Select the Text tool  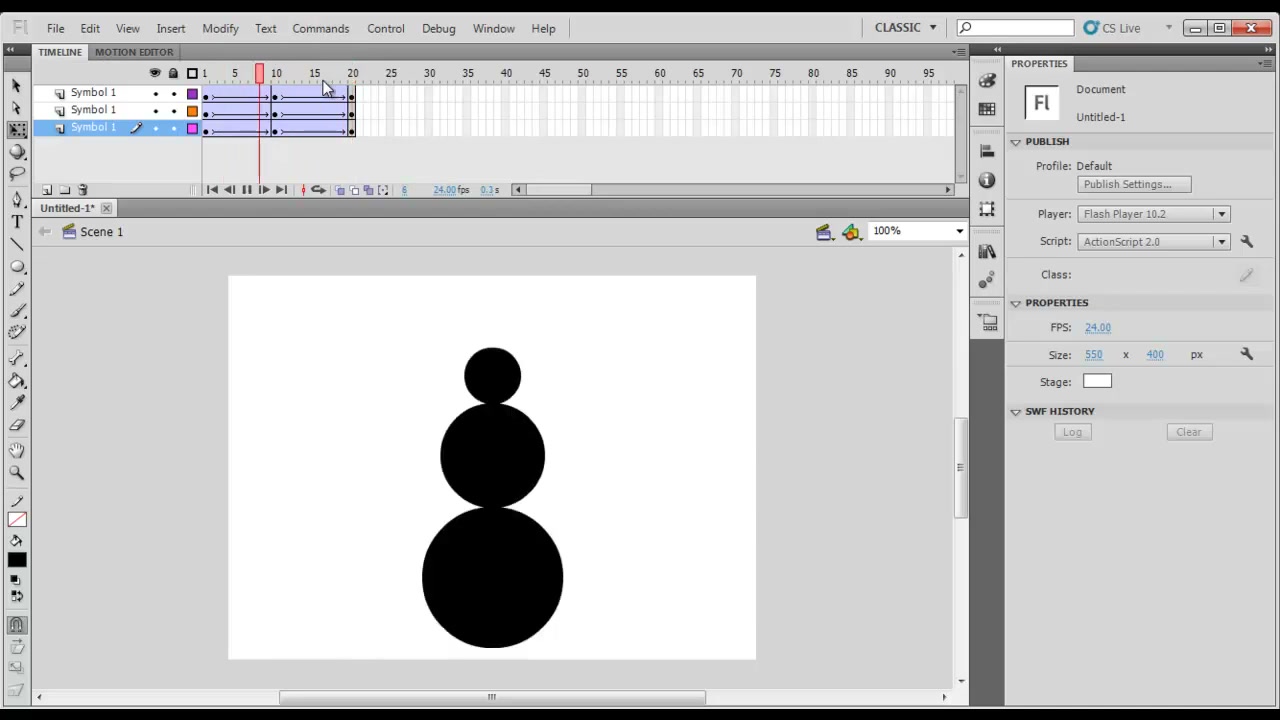(x=17, y=222)
